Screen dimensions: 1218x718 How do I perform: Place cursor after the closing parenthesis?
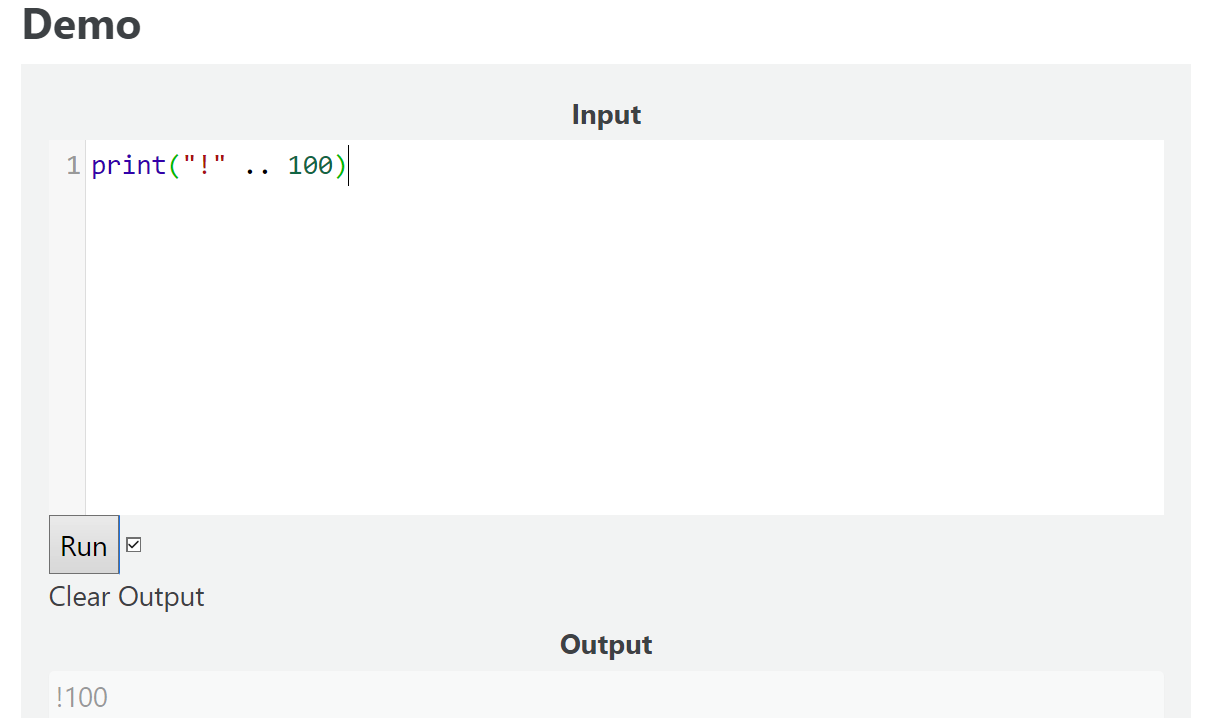[x=348, y=166]
